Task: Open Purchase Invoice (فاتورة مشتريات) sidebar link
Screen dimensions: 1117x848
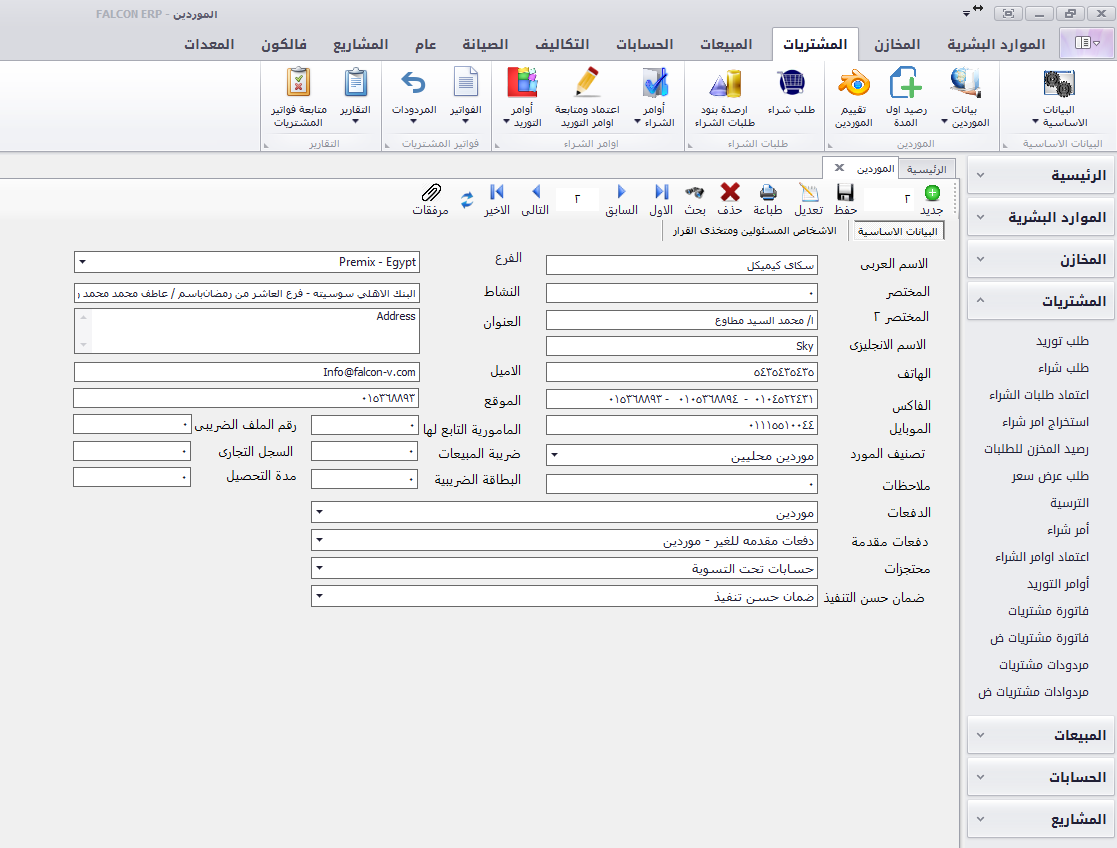Action: (x=1047, y=610)
